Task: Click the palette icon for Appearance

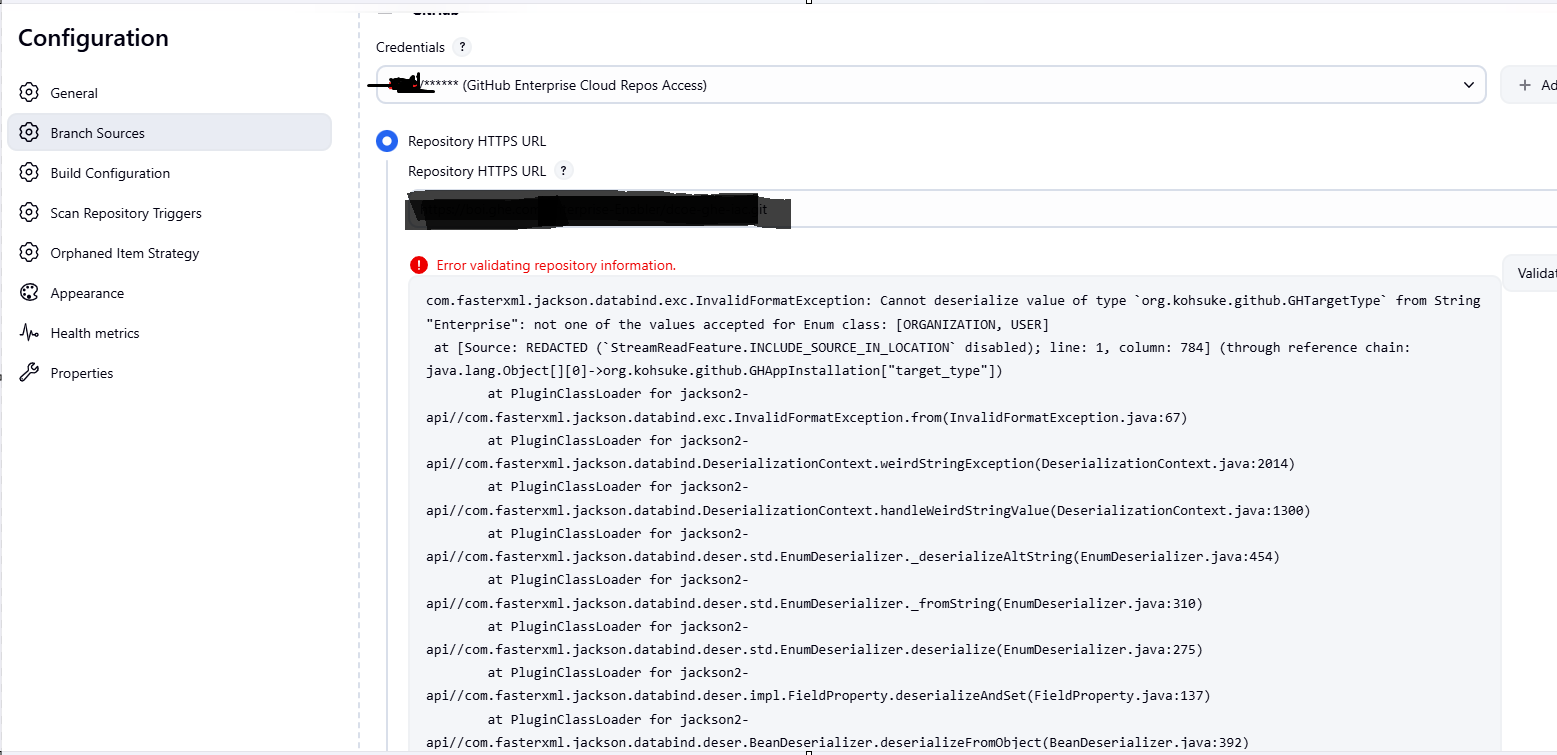Action: [x=29, y=293]
